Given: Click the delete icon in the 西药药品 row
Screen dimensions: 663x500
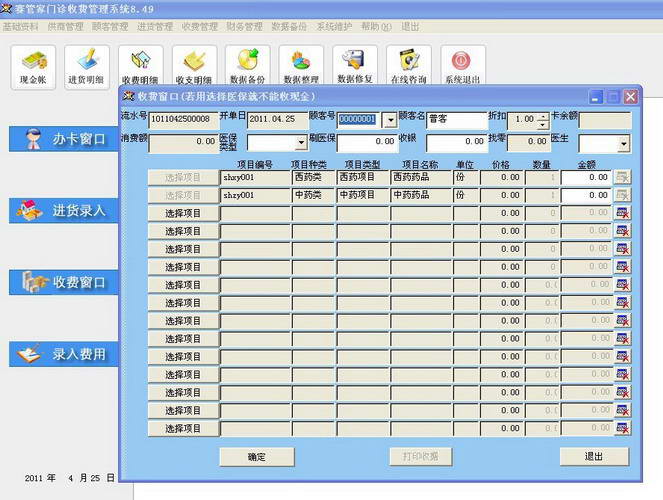Looking at the screenshot, I should click(622, 178).
